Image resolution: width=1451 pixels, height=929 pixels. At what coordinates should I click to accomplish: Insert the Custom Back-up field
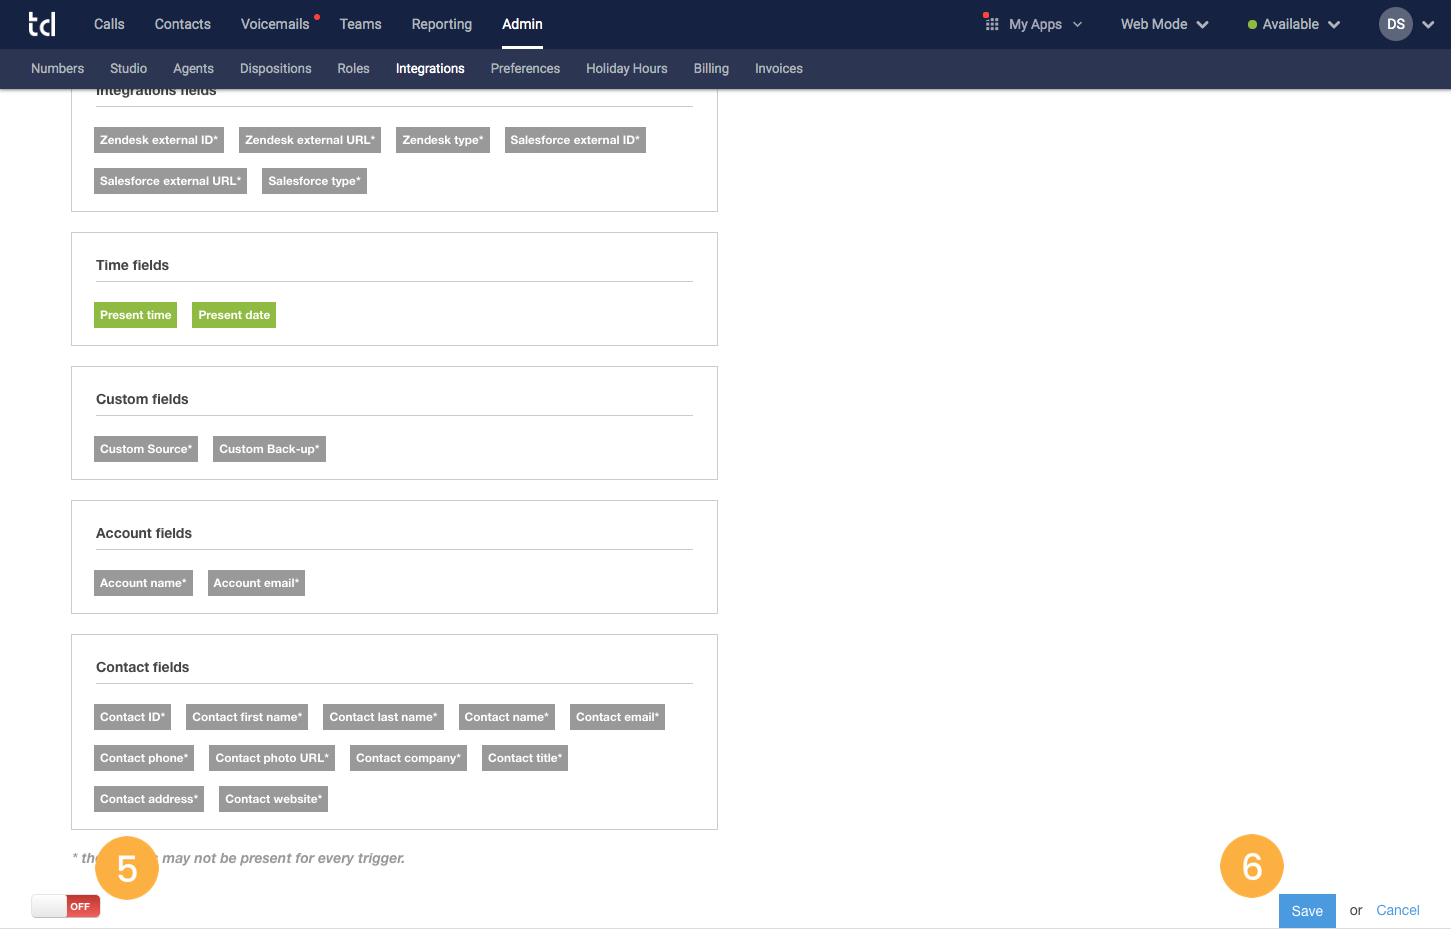269,449
